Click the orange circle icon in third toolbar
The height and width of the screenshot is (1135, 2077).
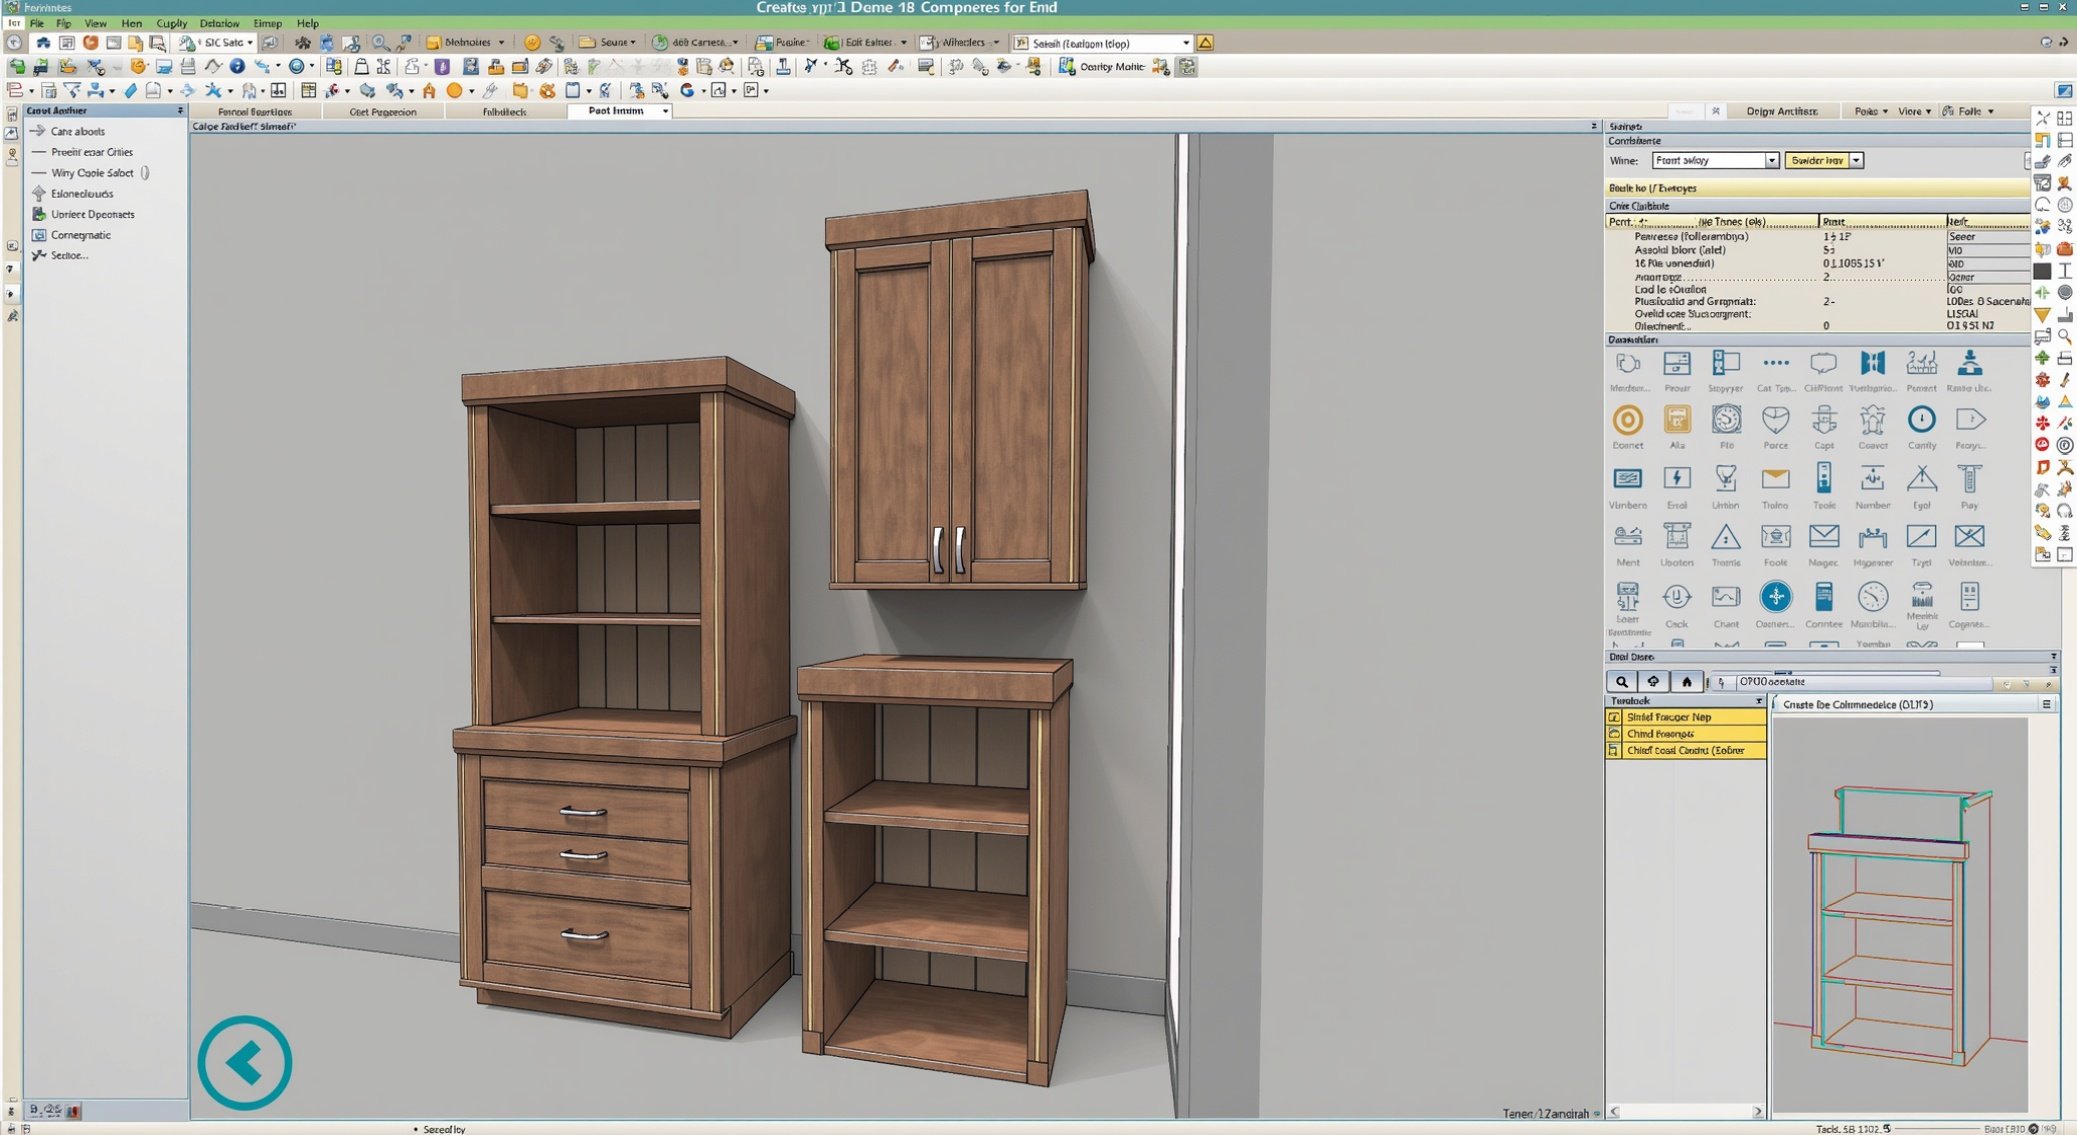[454, 90]
